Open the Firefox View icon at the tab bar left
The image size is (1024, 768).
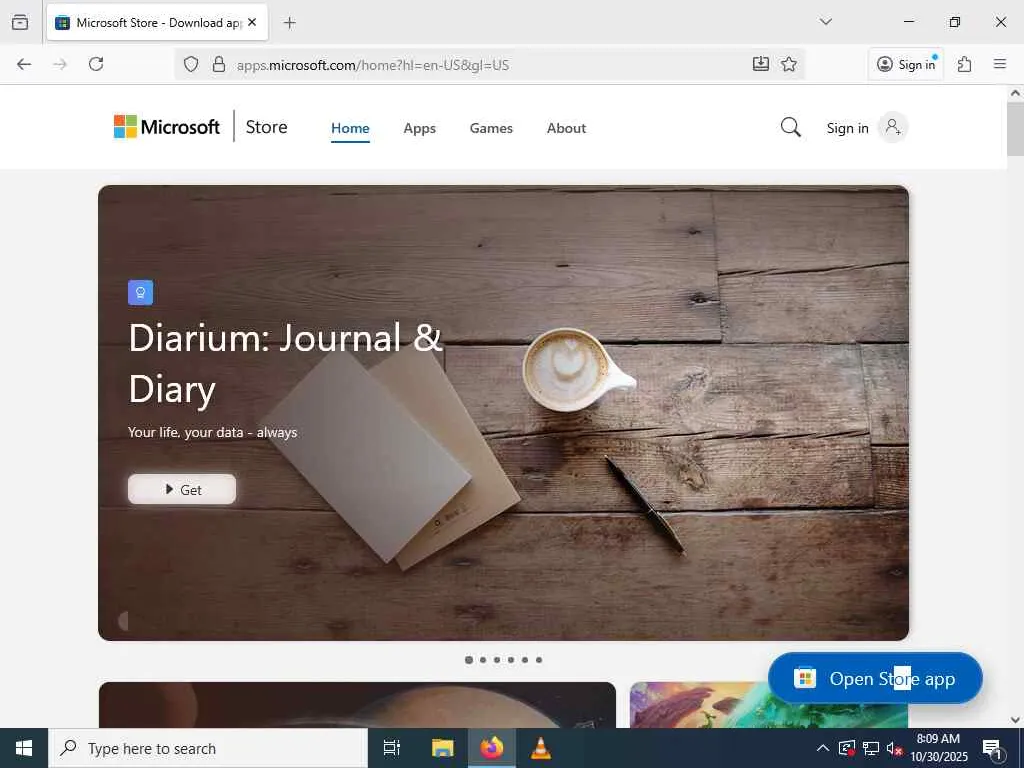pos(20,22)
